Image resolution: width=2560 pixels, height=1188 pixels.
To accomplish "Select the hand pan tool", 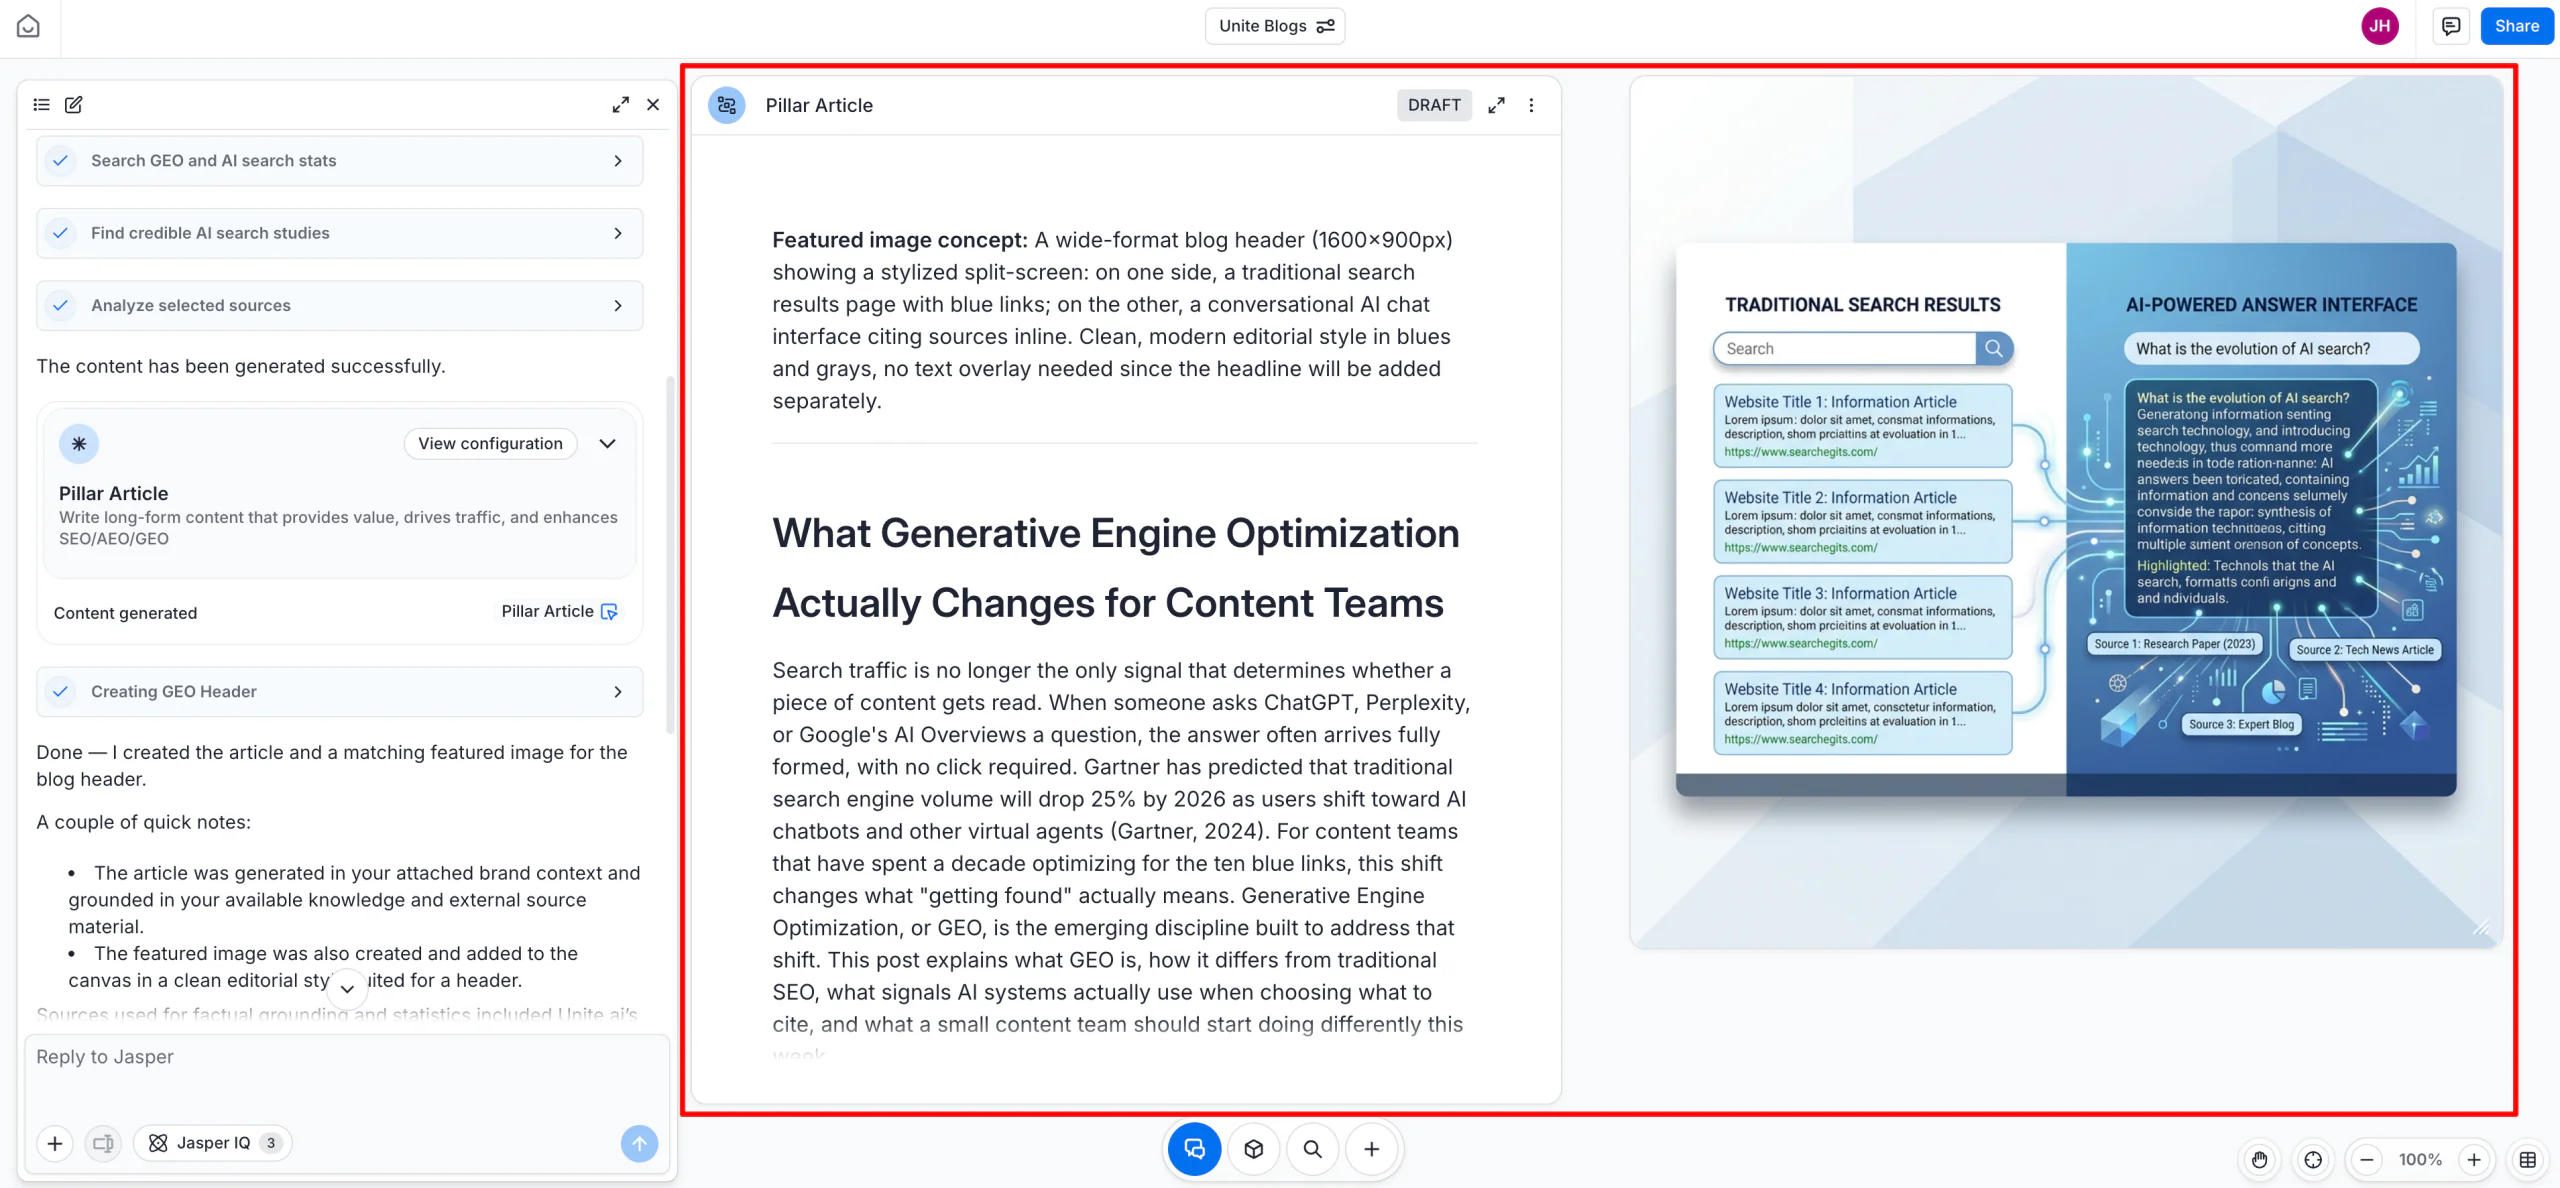I will pos(2259,1160).
